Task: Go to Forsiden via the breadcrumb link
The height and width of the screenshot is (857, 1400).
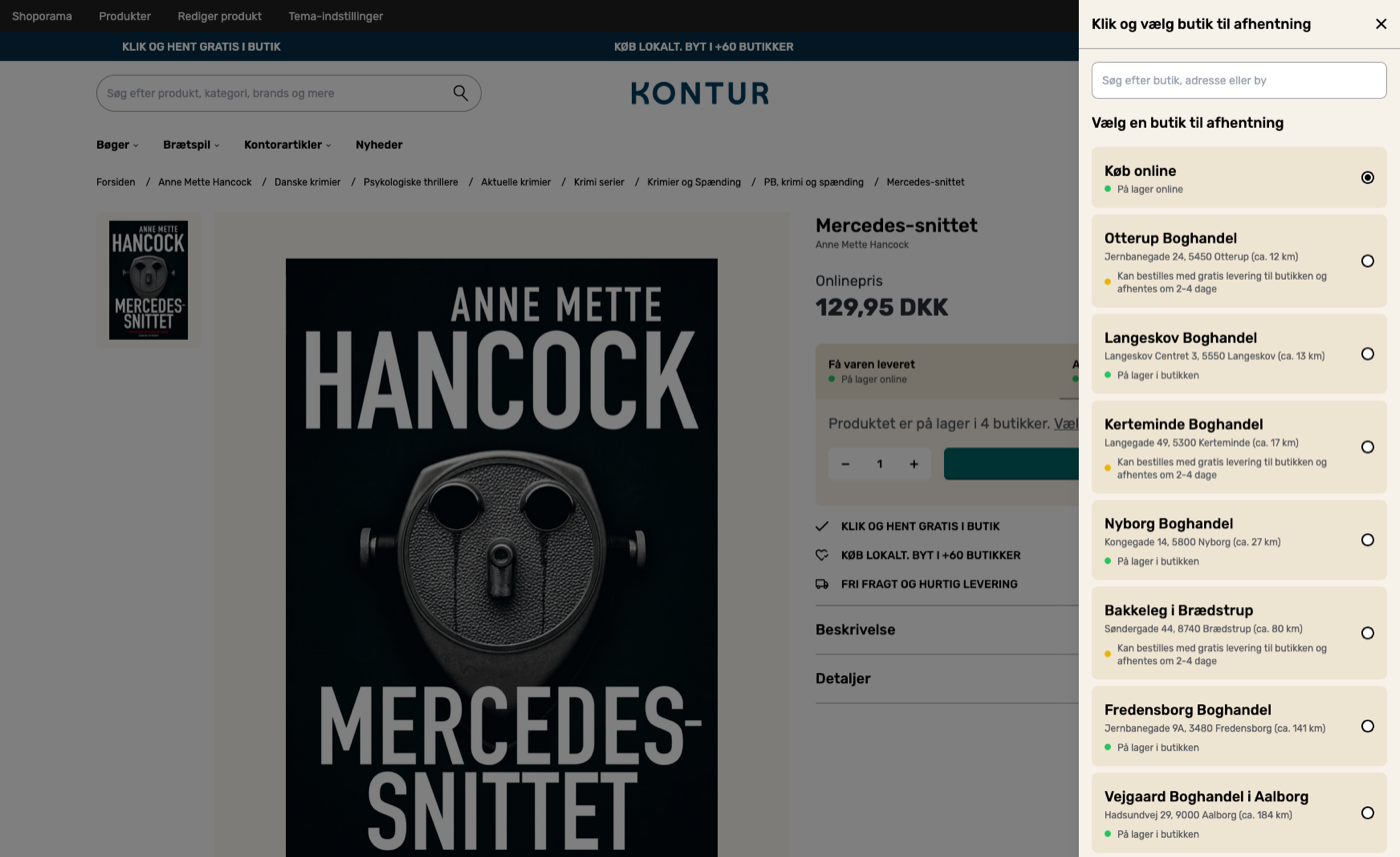Action: (115, 182)
